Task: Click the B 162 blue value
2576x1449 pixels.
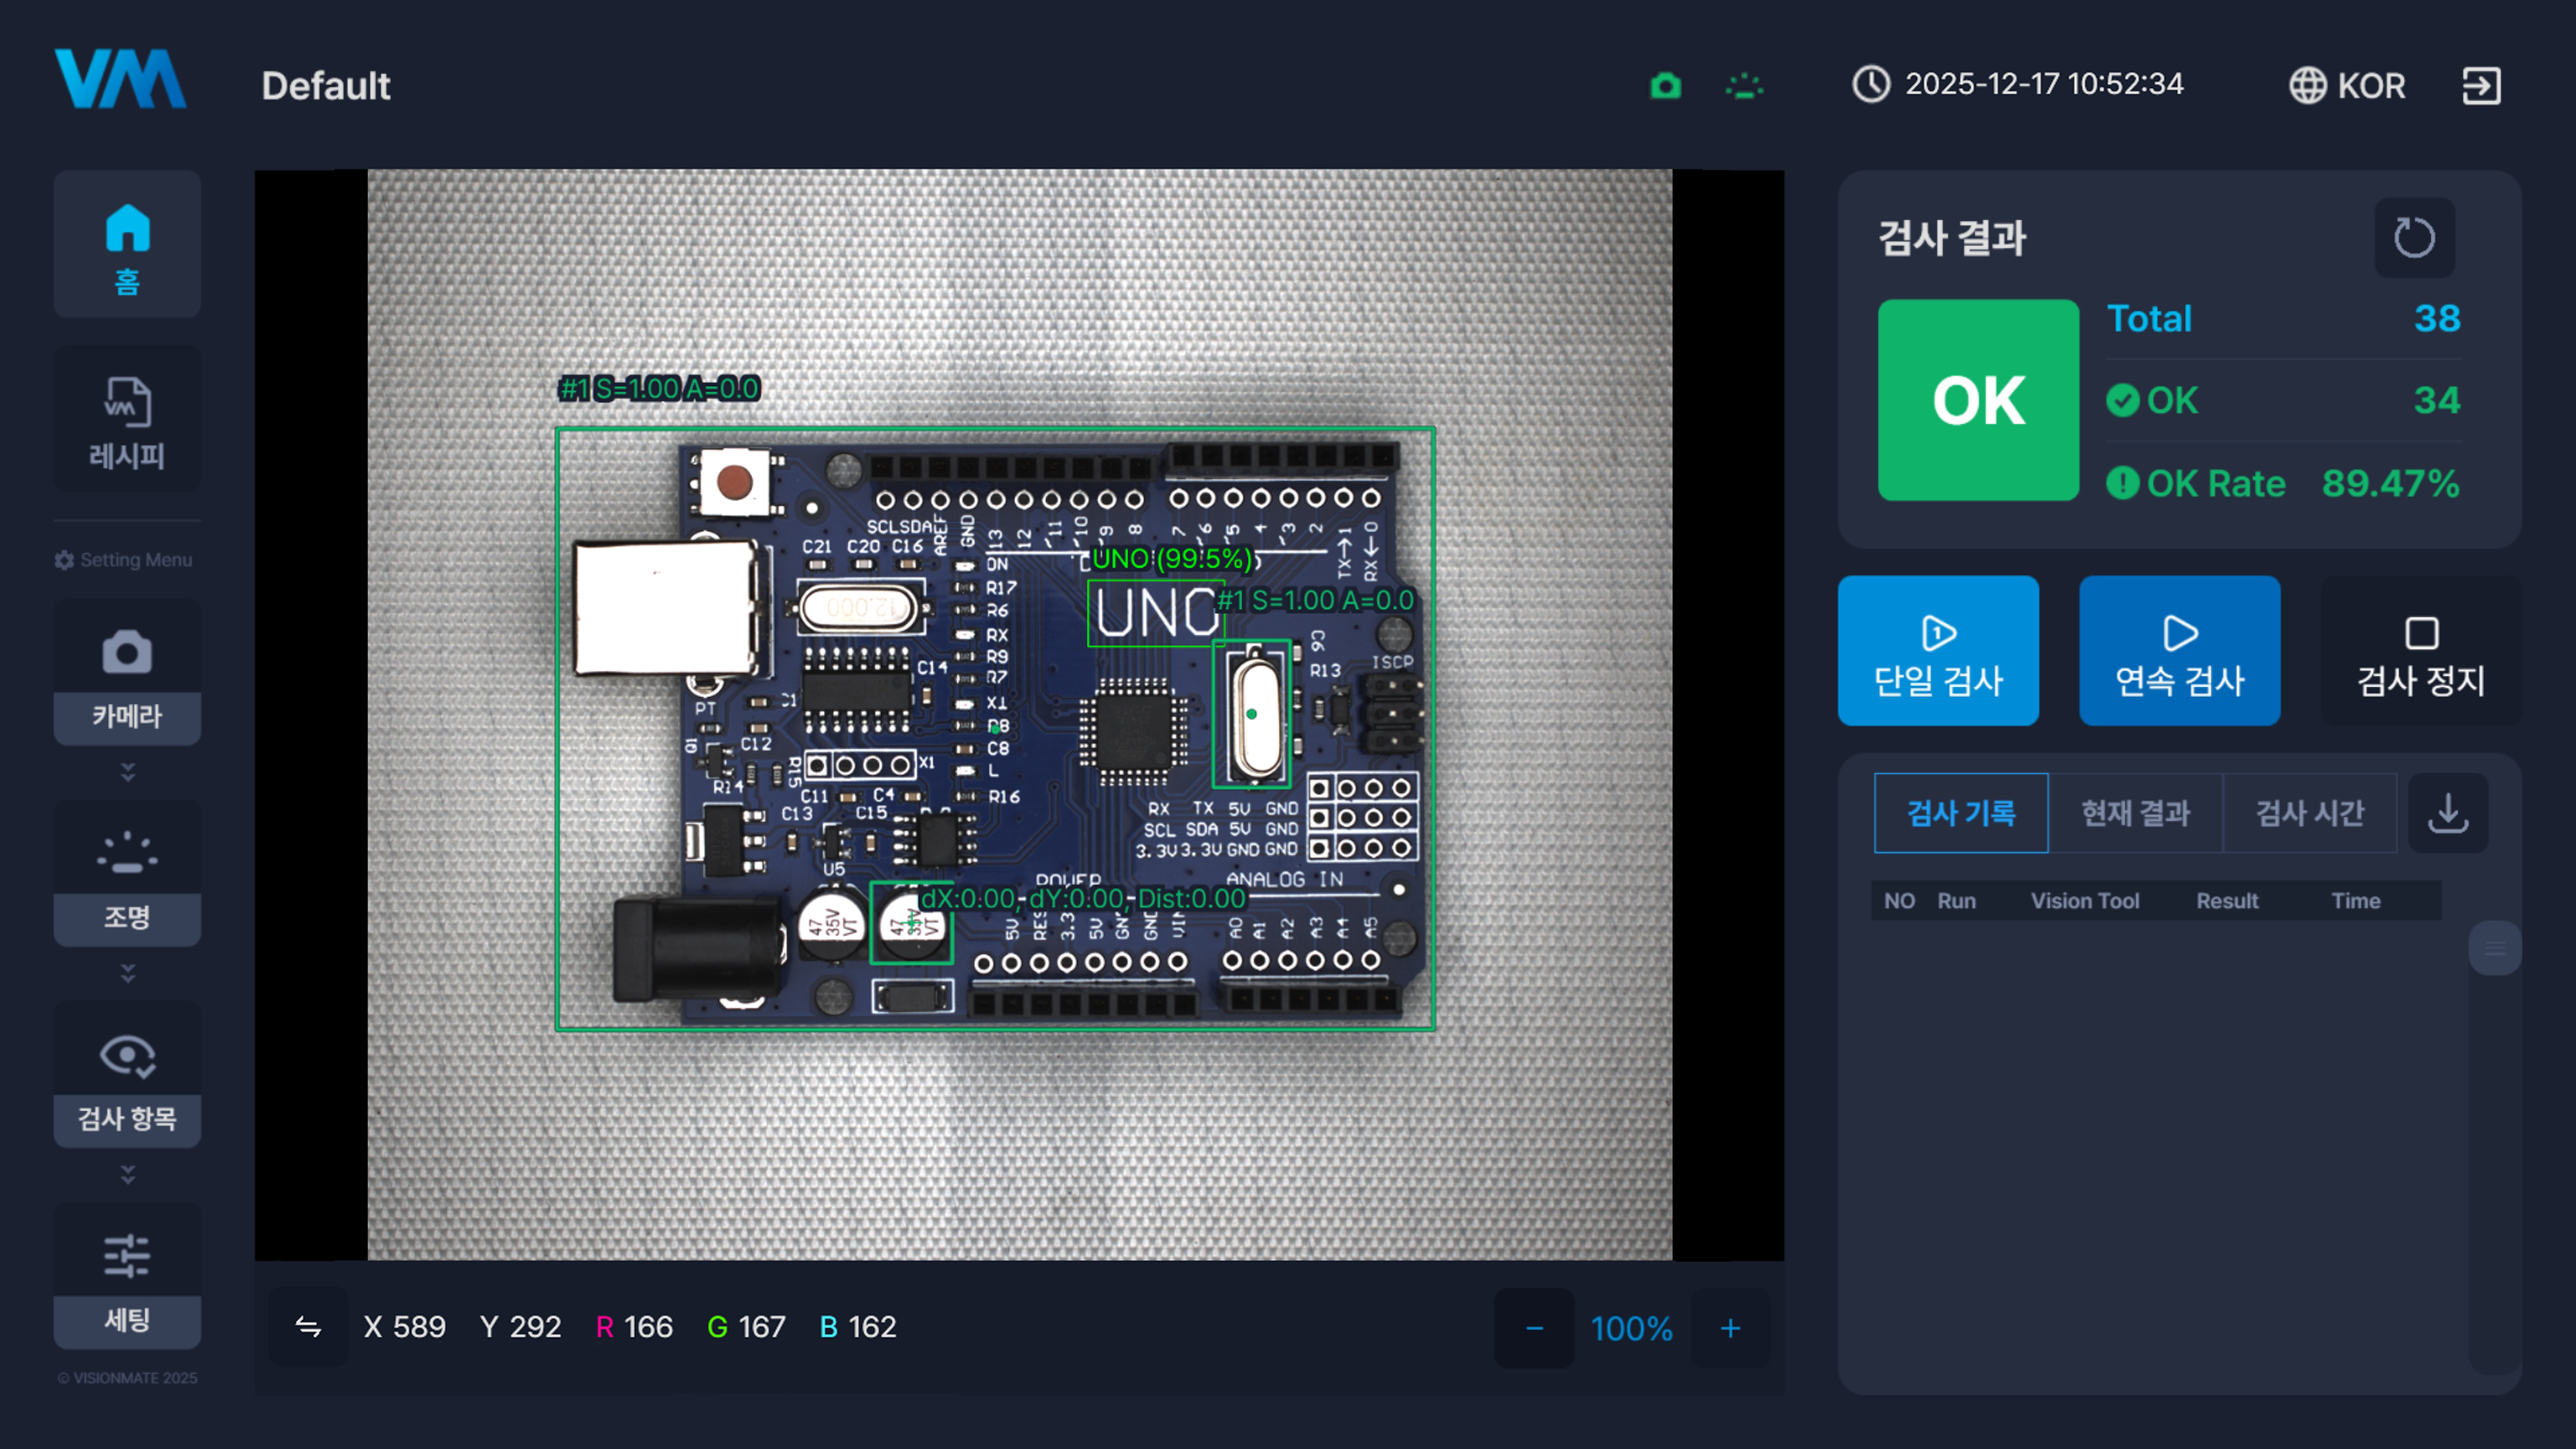Action: [858, 1327]
